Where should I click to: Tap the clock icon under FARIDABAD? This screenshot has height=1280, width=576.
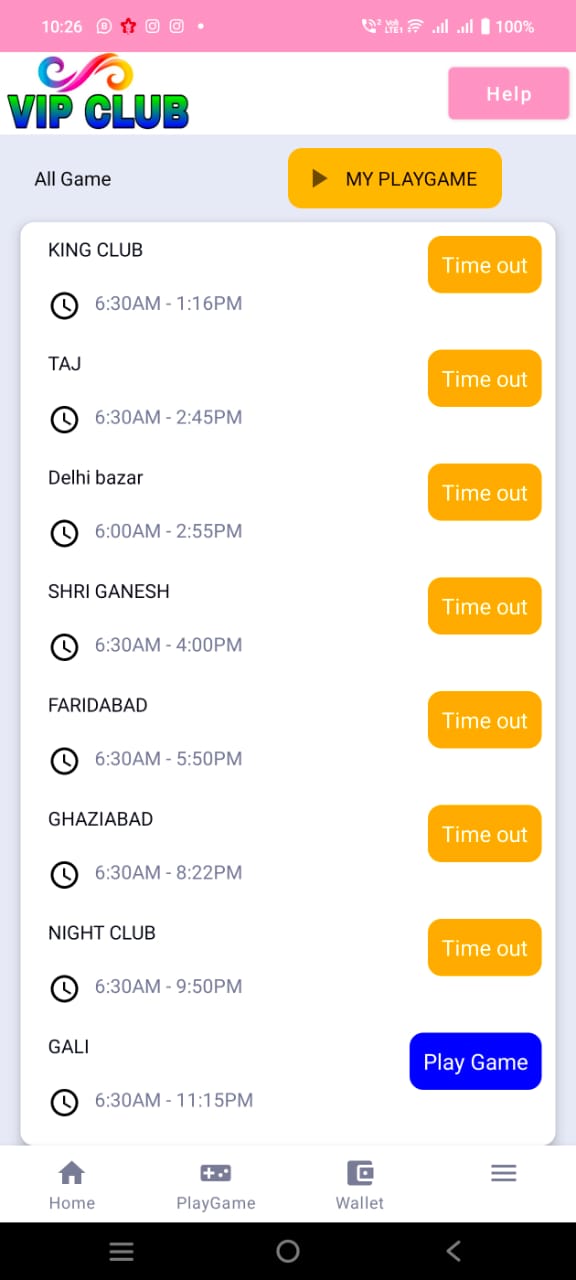[64, 761]
